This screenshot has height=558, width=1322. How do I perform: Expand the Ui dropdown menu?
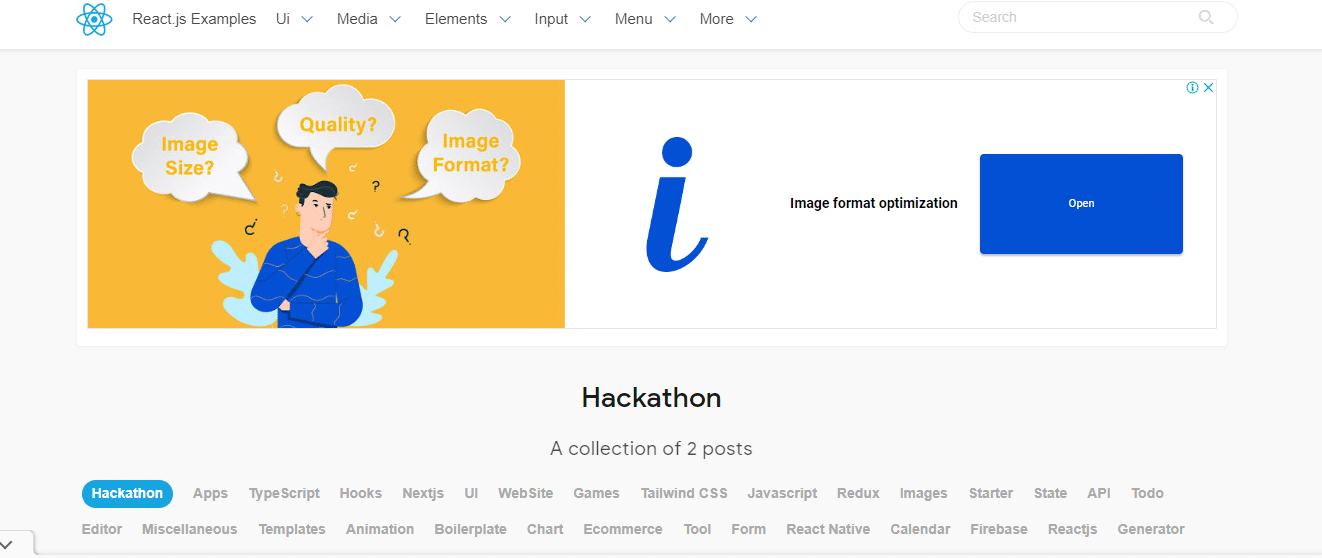pyautogui.click(x=295, y=19)
